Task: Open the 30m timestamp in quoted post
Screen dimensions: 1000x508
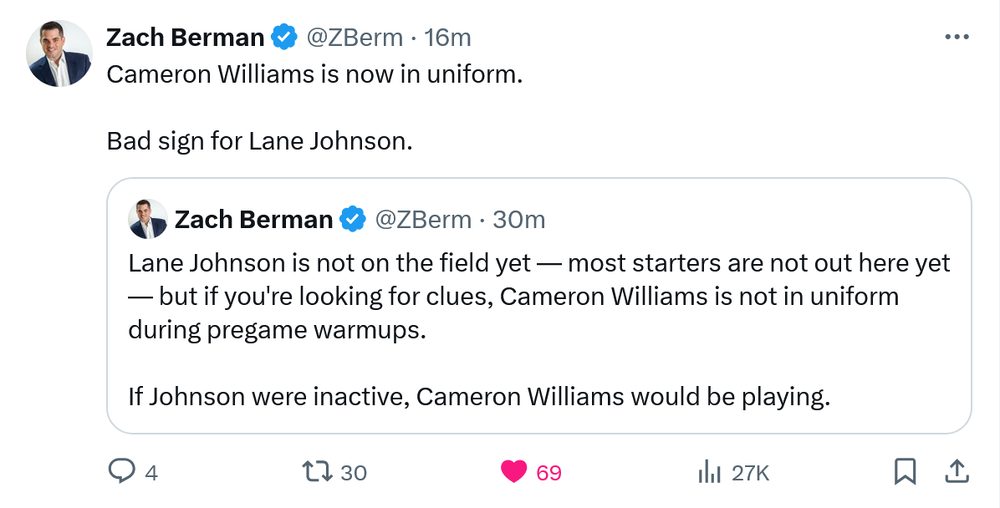Action: tap(520, 219)
